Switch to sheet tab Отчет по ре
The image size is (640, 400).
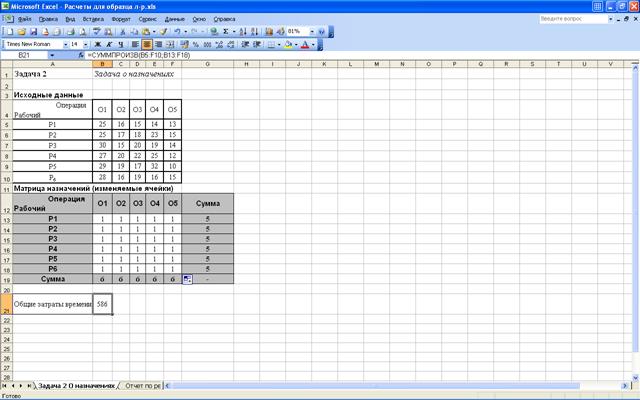click(142, 386)
